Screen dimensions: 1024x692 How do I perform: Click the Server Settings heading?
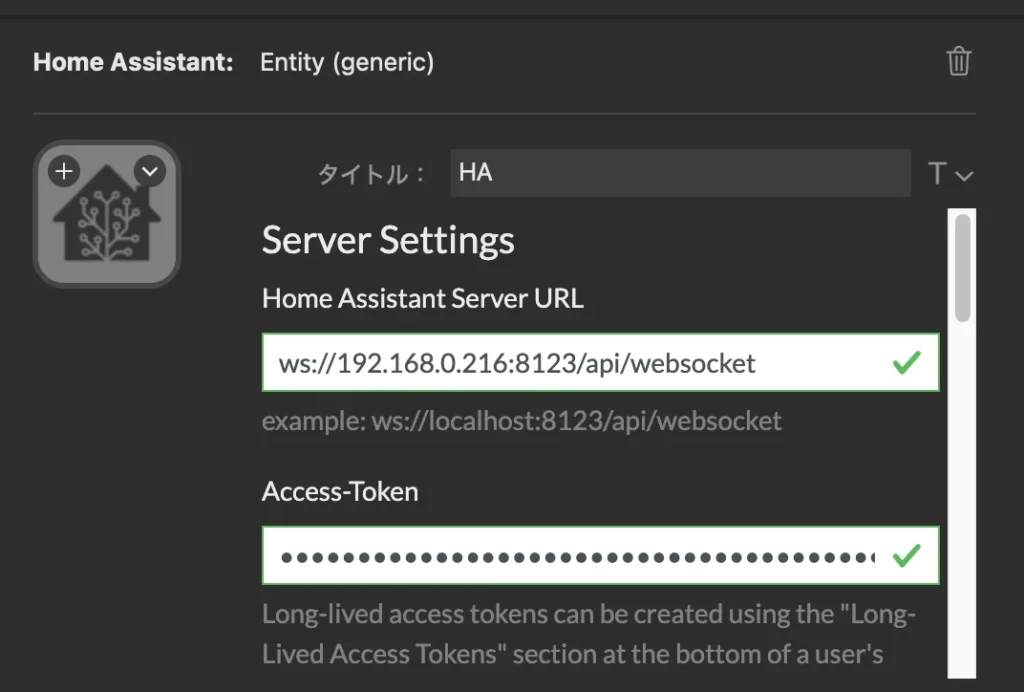click(x=389, y=241)
